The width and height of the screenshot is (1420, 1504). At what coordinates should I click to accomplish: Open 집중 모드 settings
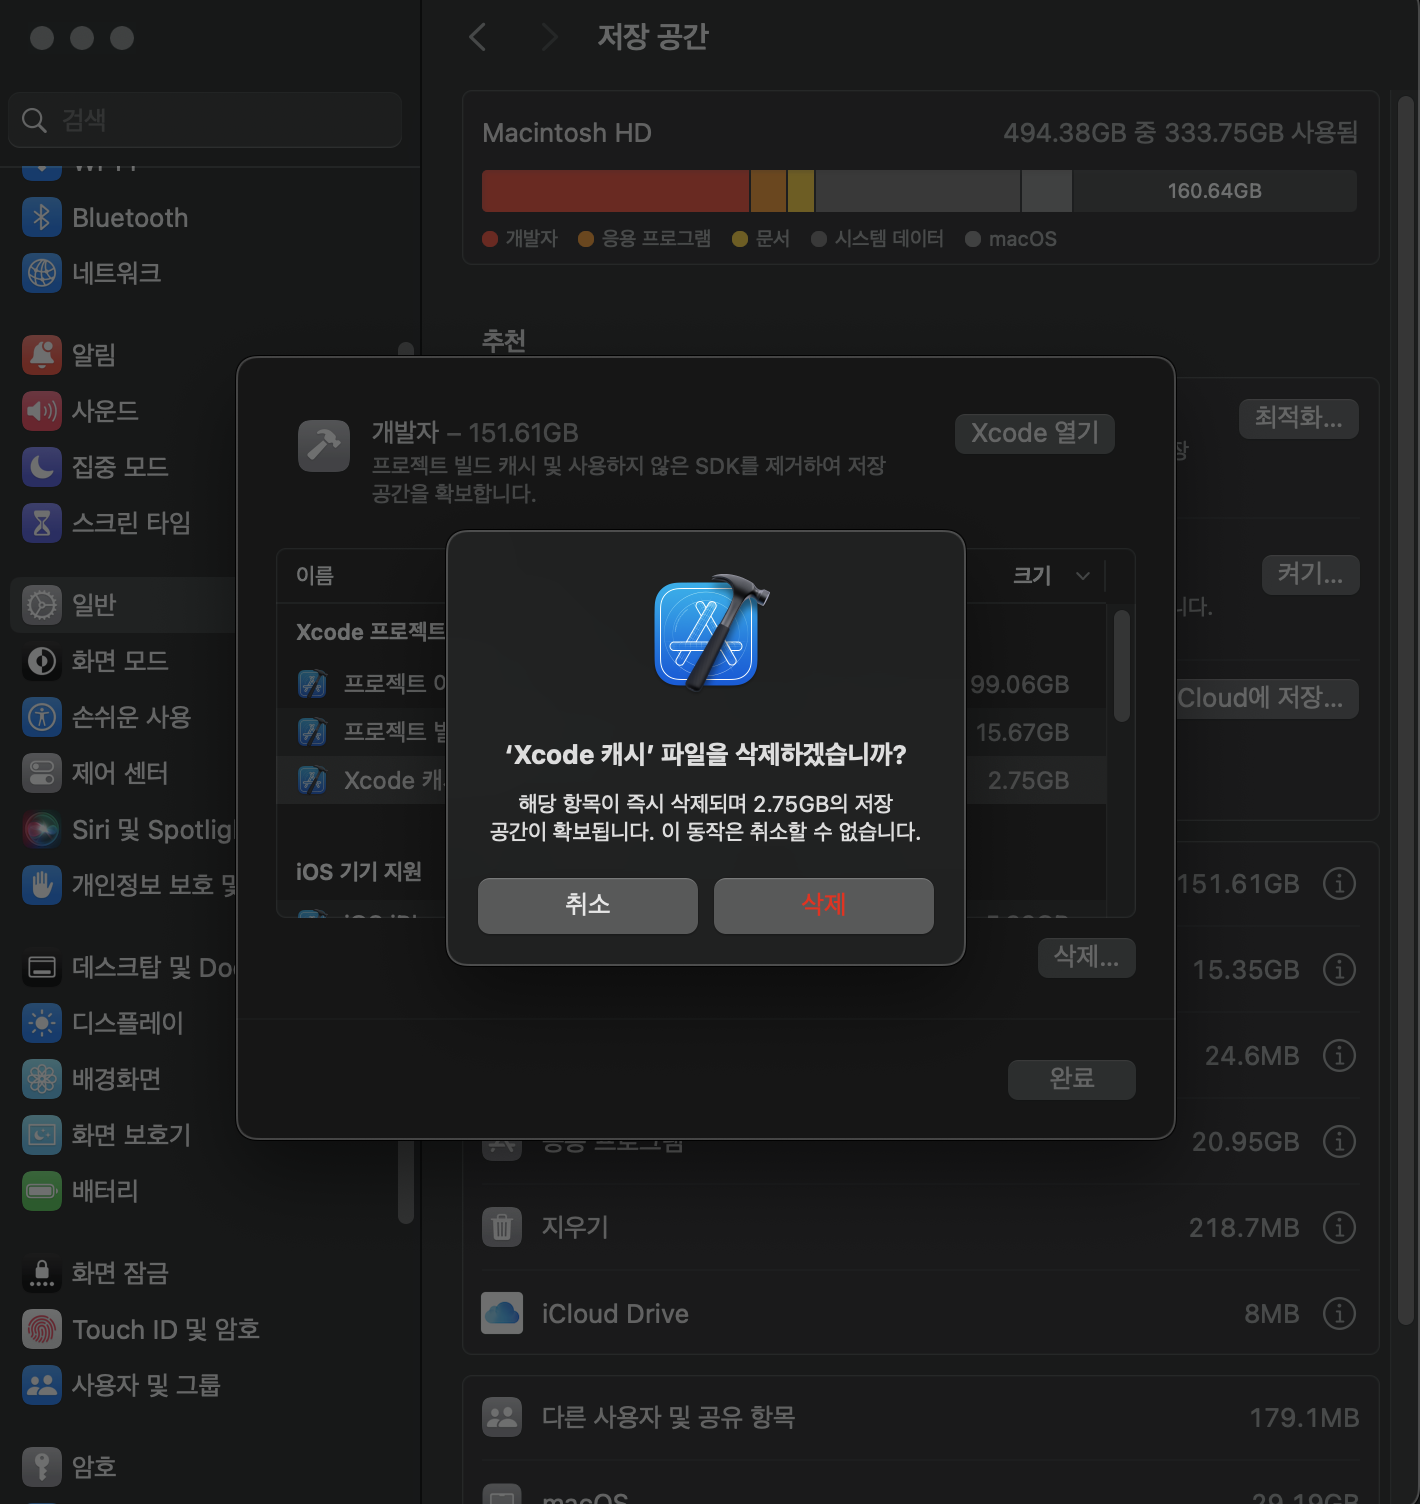pyautogui.click(x=42, y=467)
